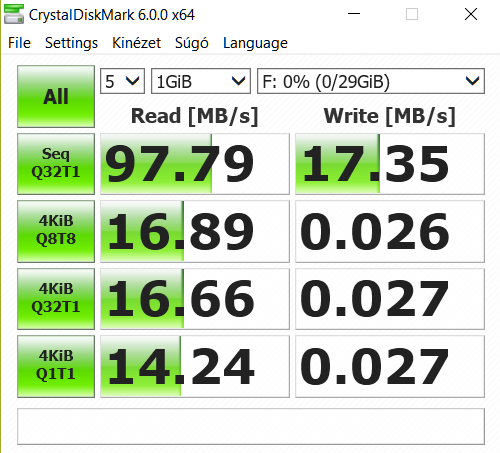Click the CrystalDiskMark app icon in title bar
The image size is (500, 453).
14,14
